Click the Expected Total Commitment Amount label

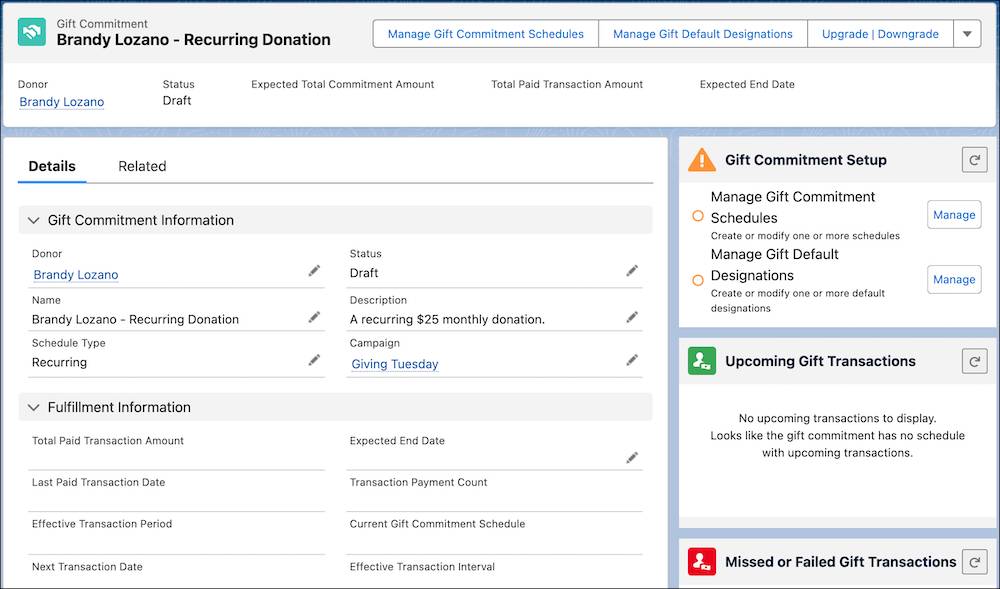tap(342, 84)
